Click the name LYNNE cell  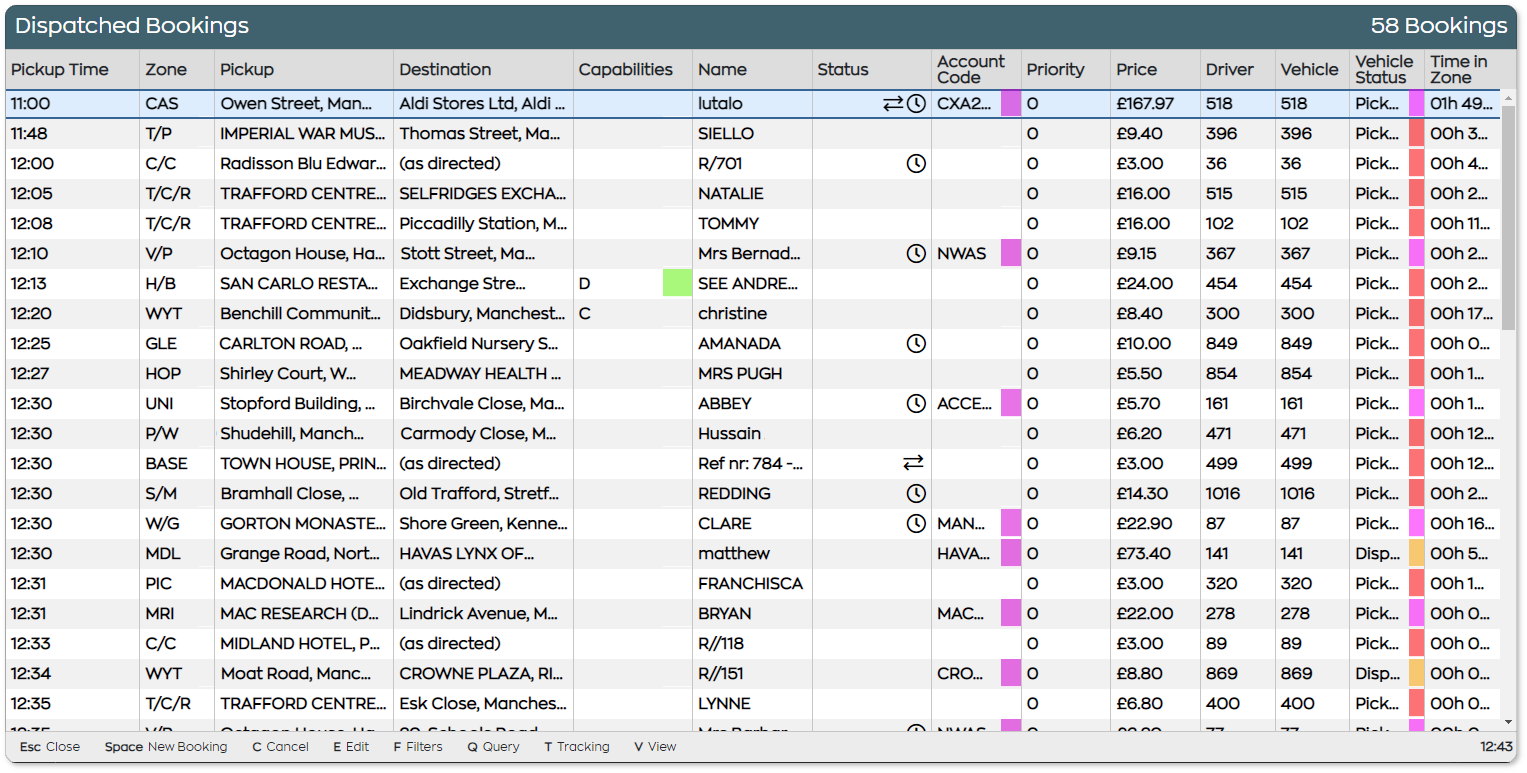pos(752,703)
